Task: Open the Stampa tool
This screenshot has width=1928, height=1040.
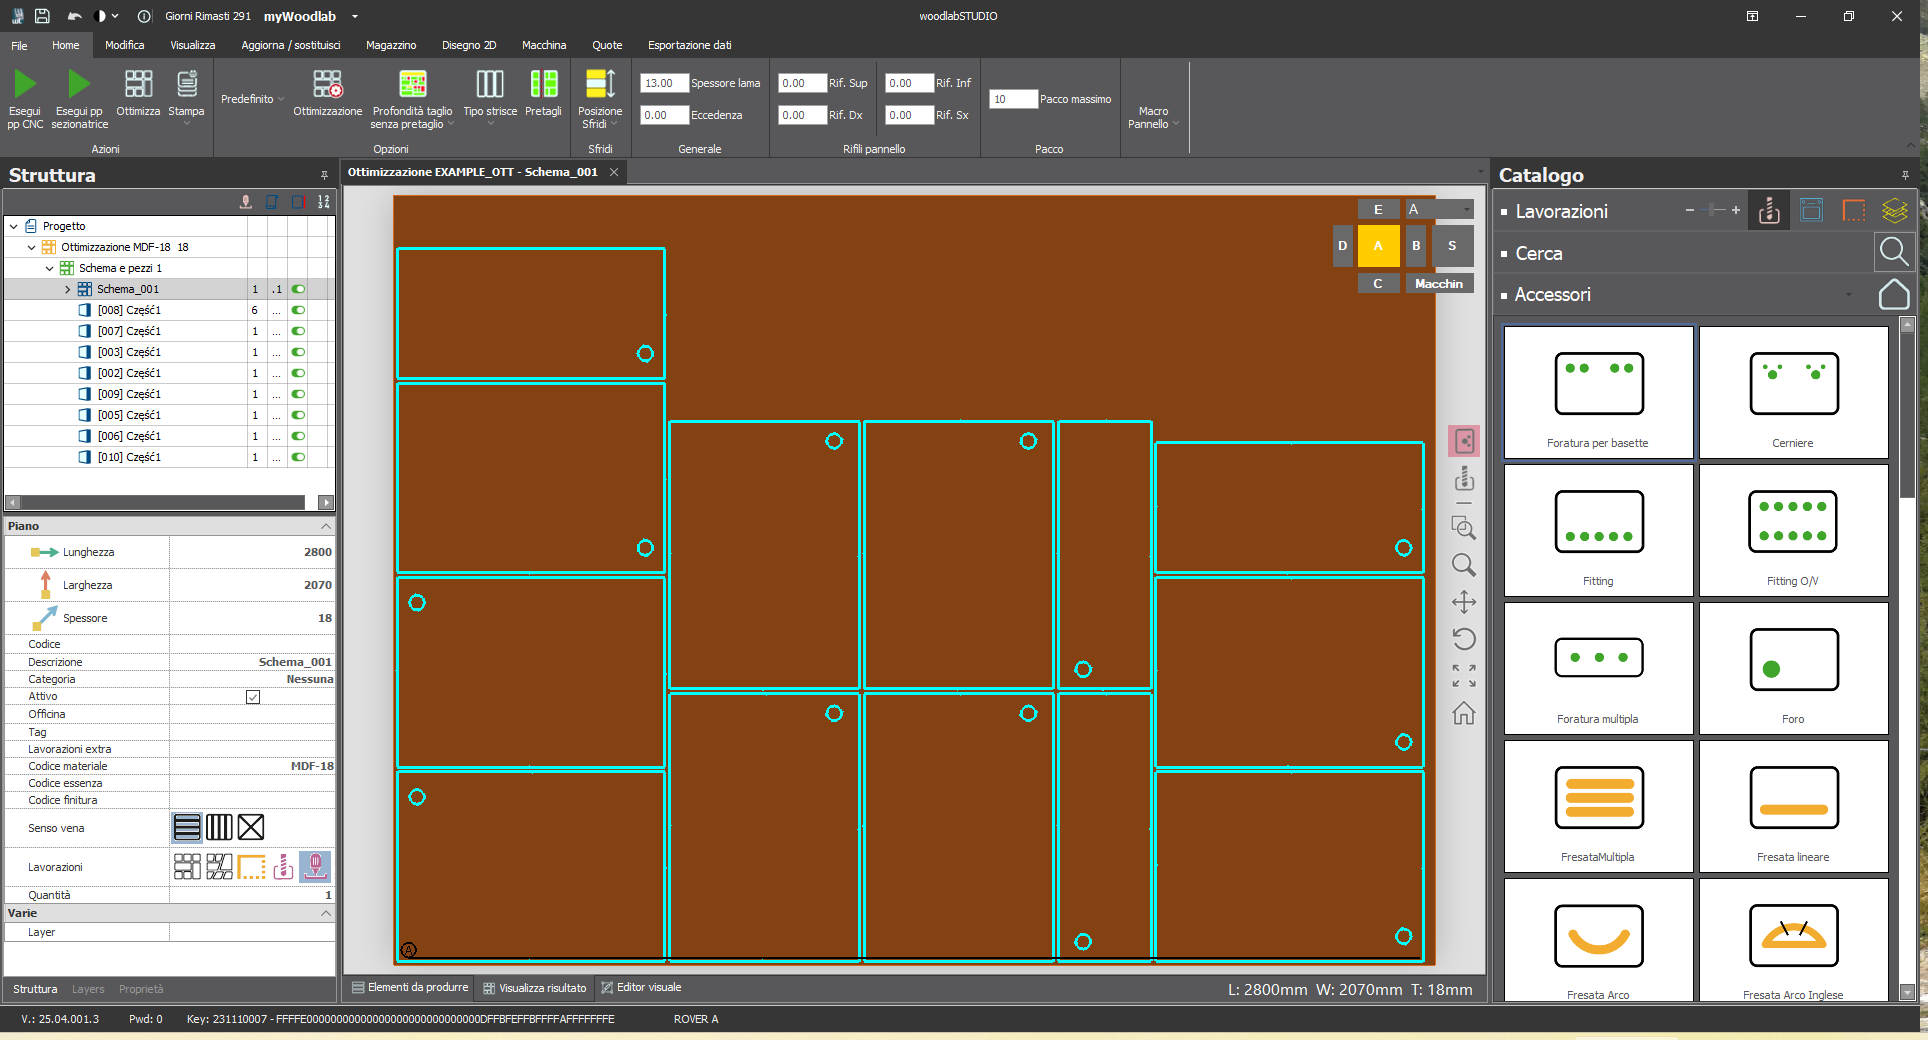Action: coord(186,97)
